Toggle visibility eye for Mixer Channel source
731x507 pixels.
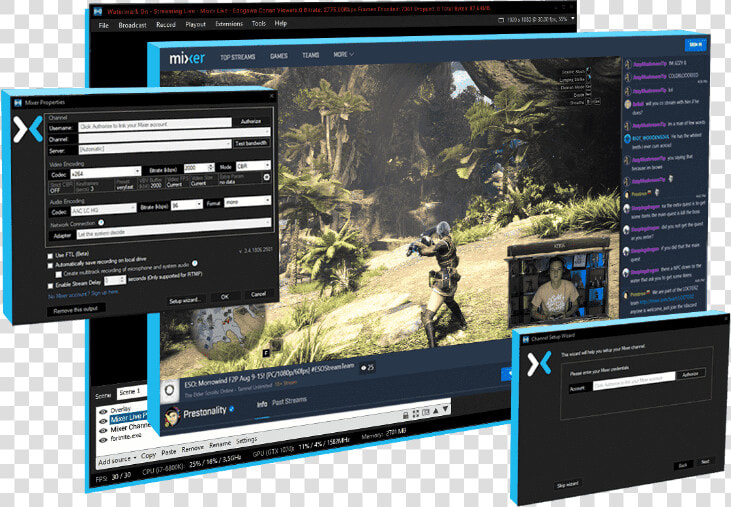pyautogui.click(x=103, y=431)
